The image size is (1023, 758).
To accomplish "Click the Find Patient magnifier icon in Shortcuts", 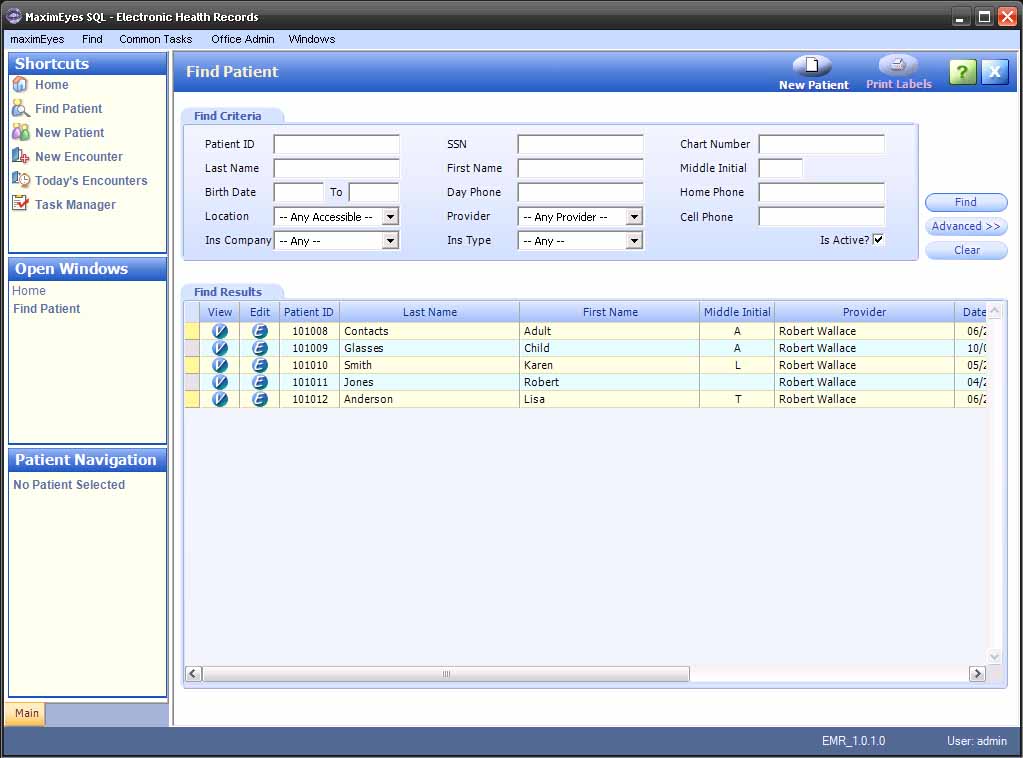I will point(20,108).
